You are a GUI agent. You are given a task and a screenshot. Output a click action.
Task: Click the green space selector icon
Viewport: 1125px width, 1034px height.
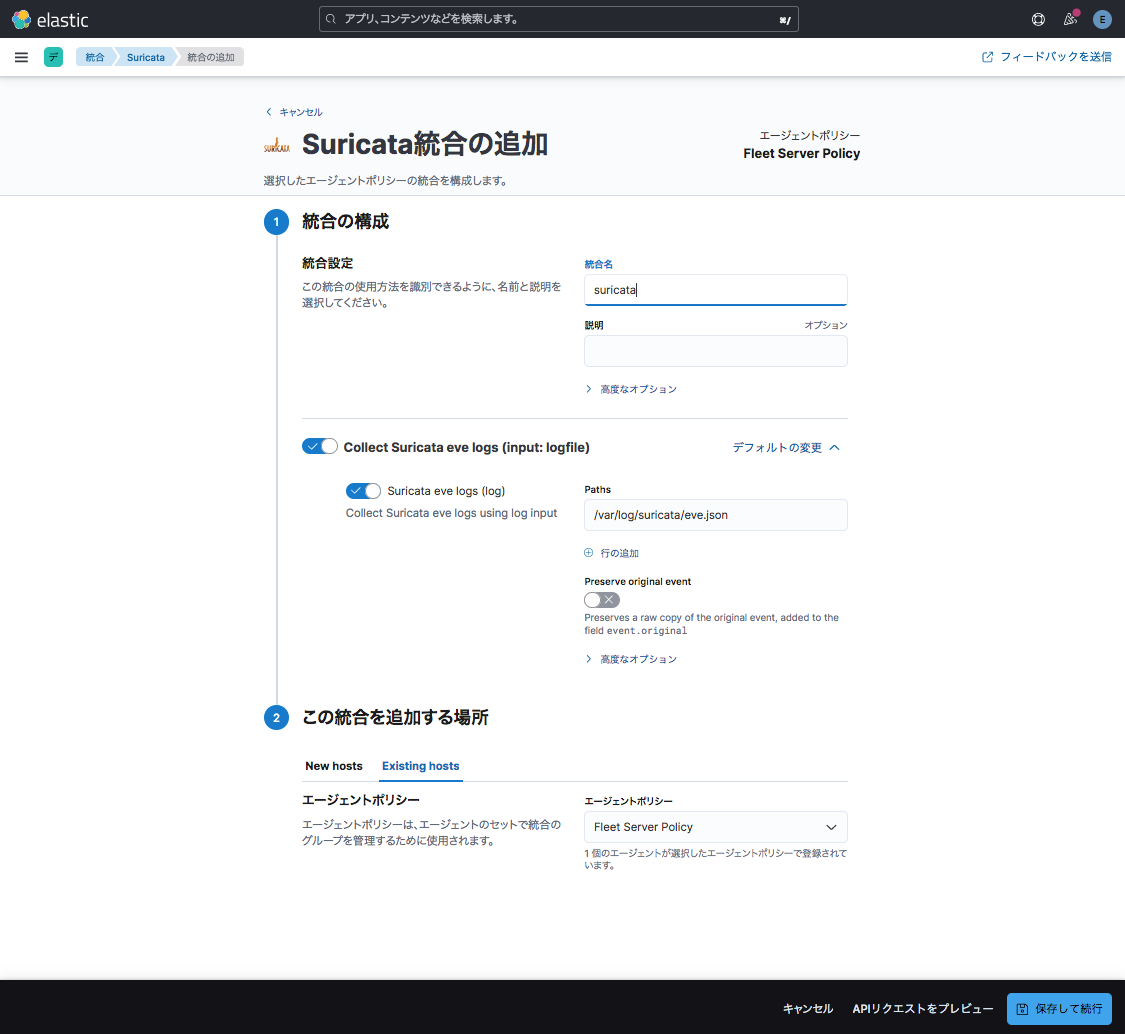pyautogui.click(x=53, y=57)
